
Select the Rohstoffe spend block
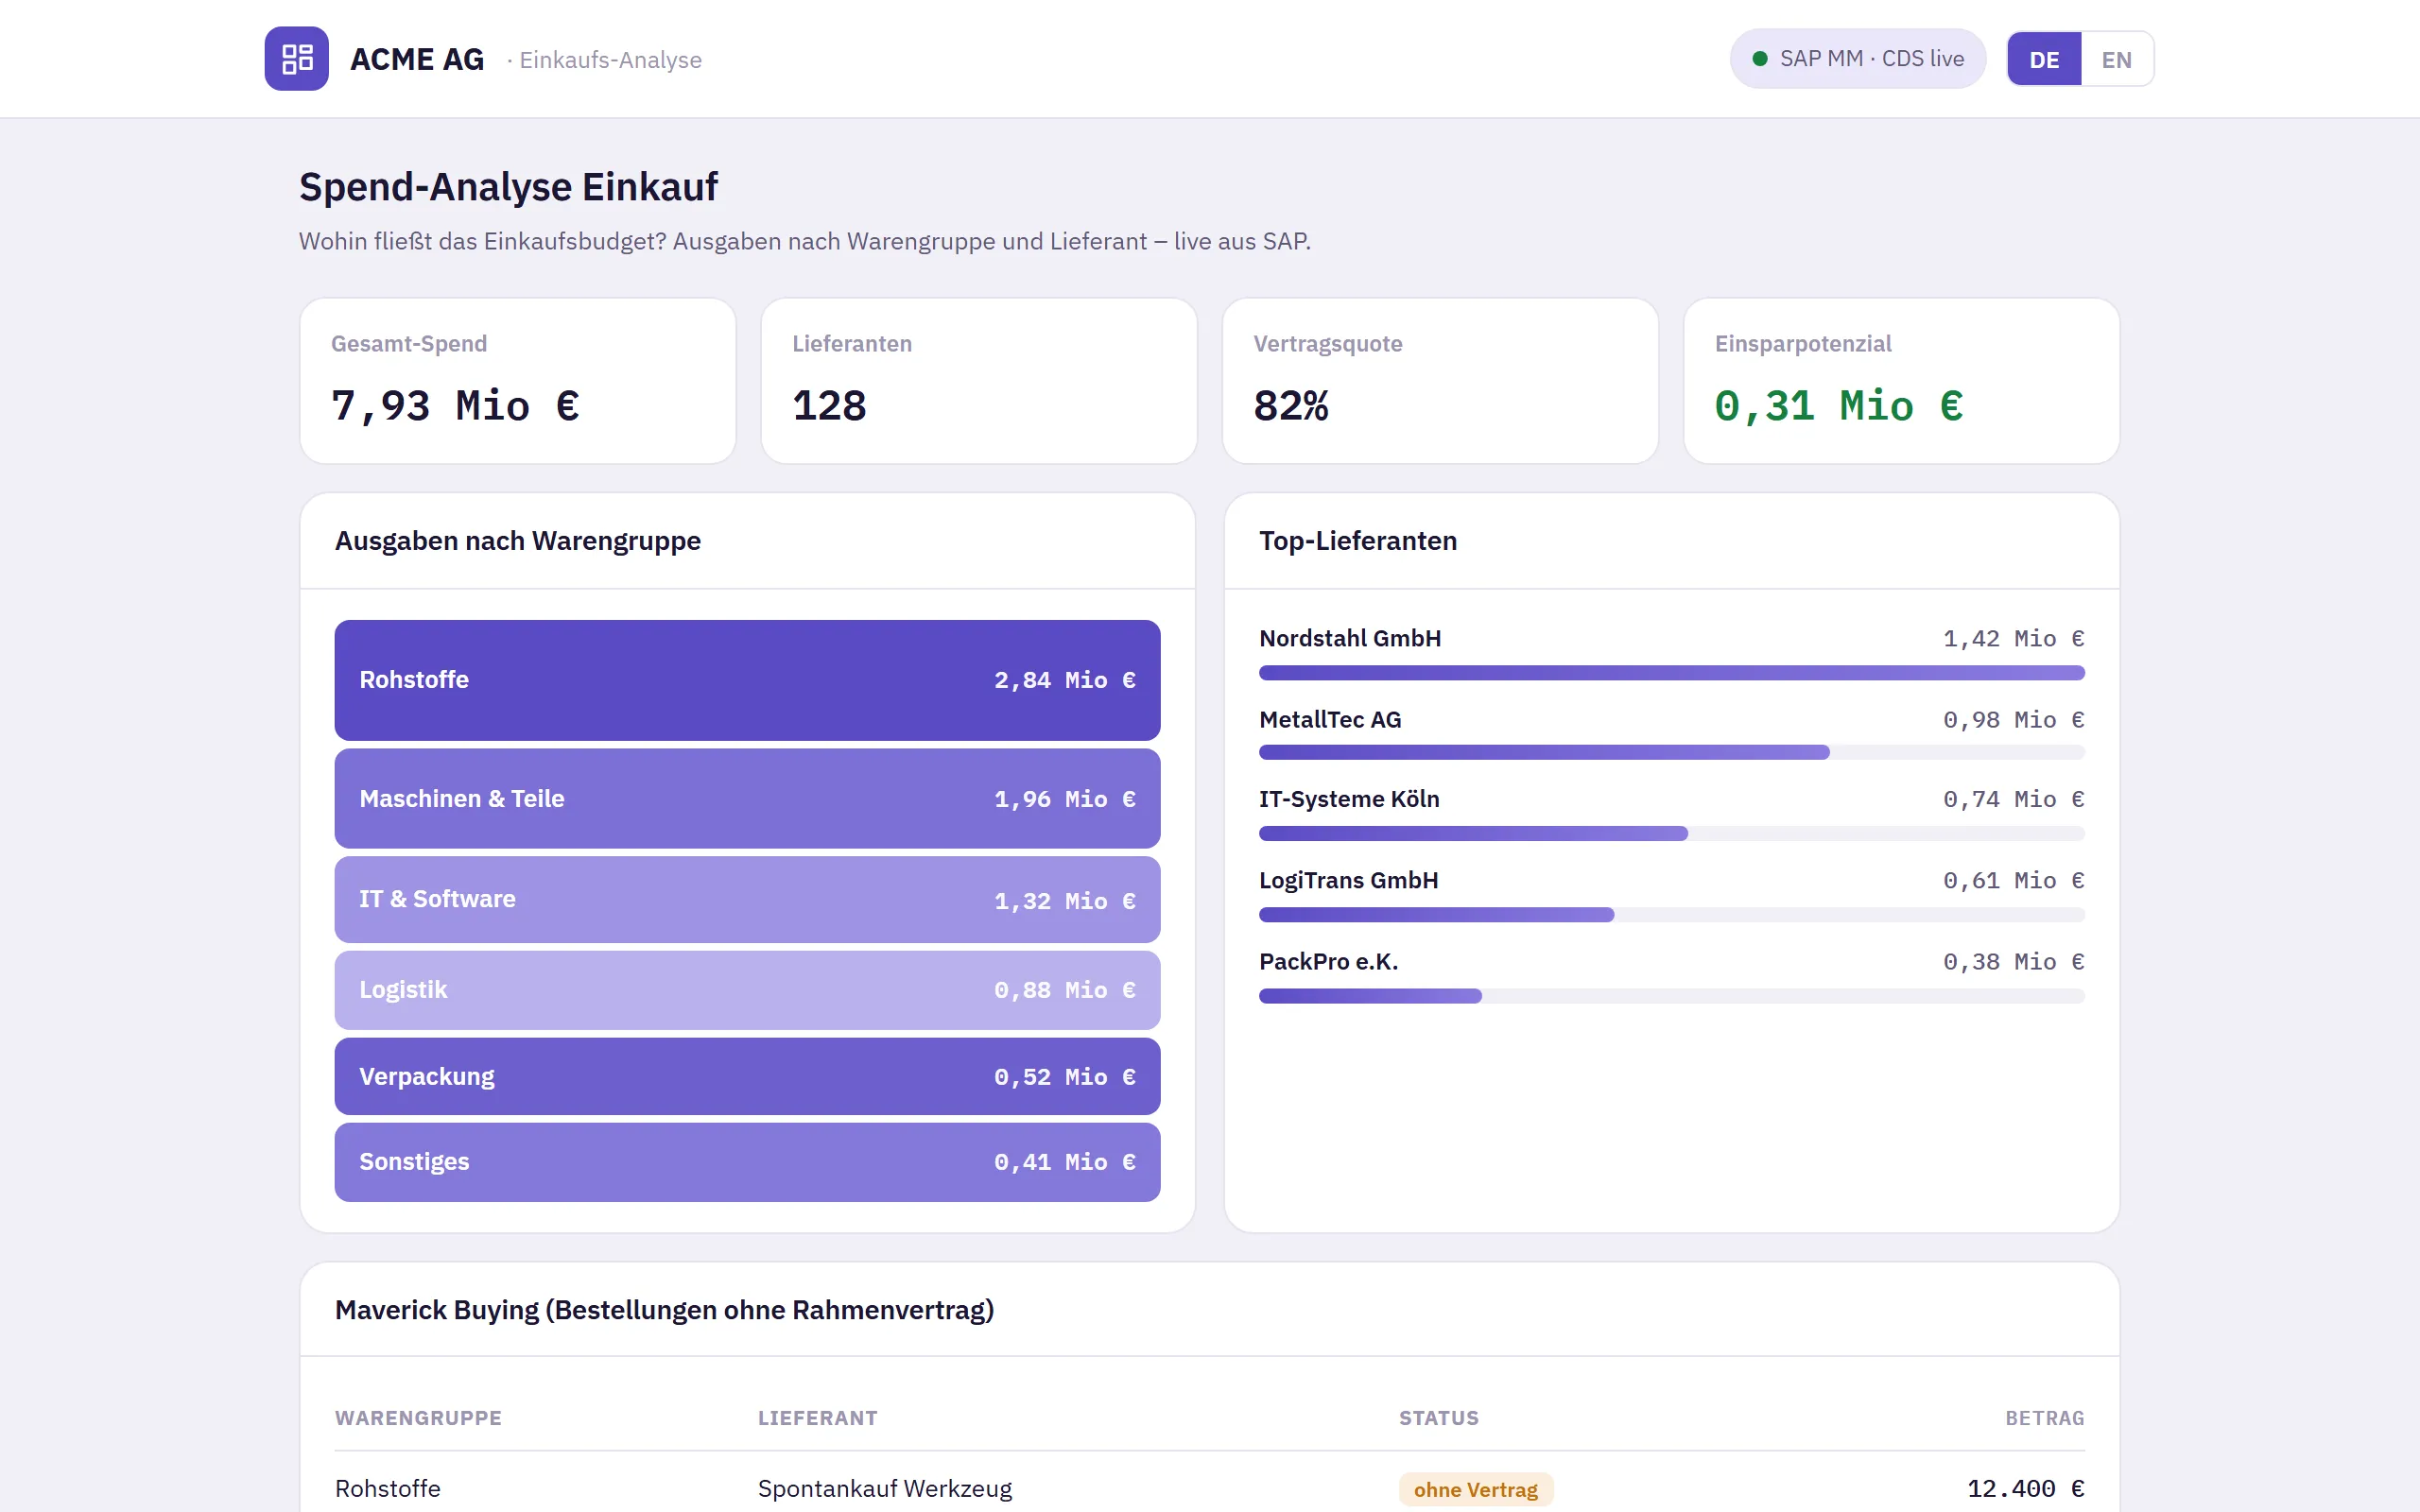(x=747, y=680)
